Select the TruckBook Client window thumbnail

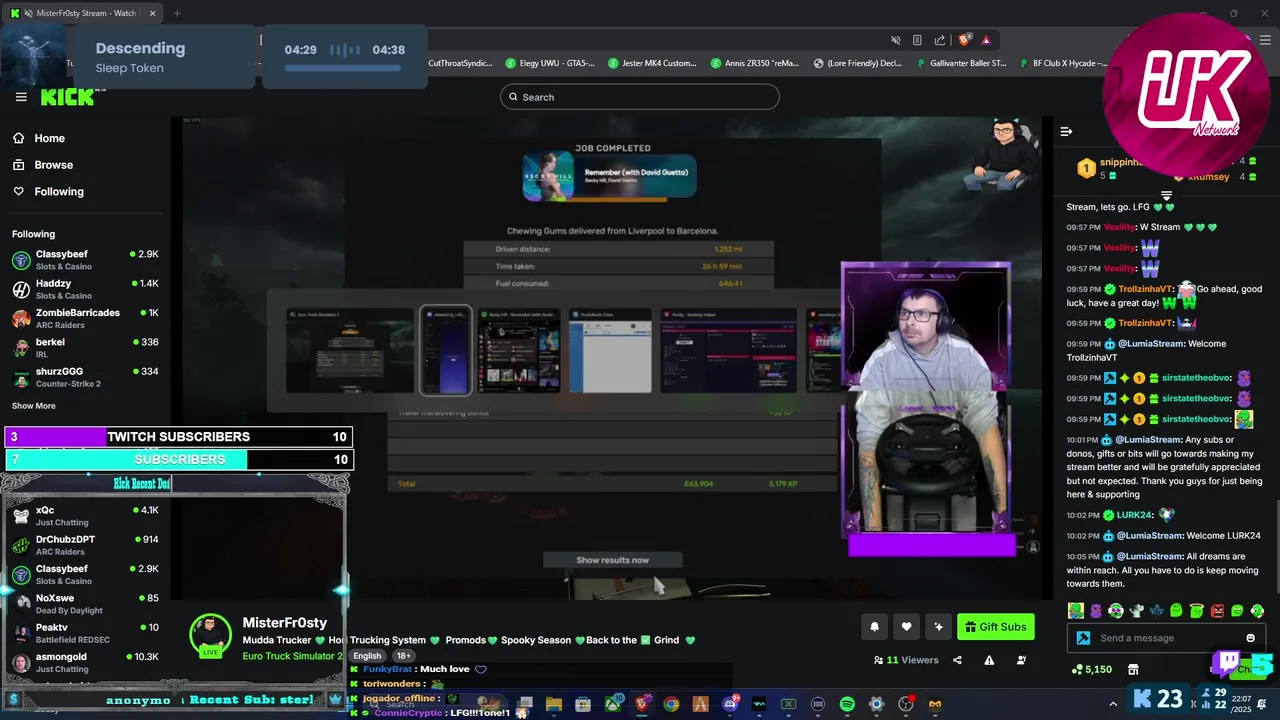tap(610, 351)
